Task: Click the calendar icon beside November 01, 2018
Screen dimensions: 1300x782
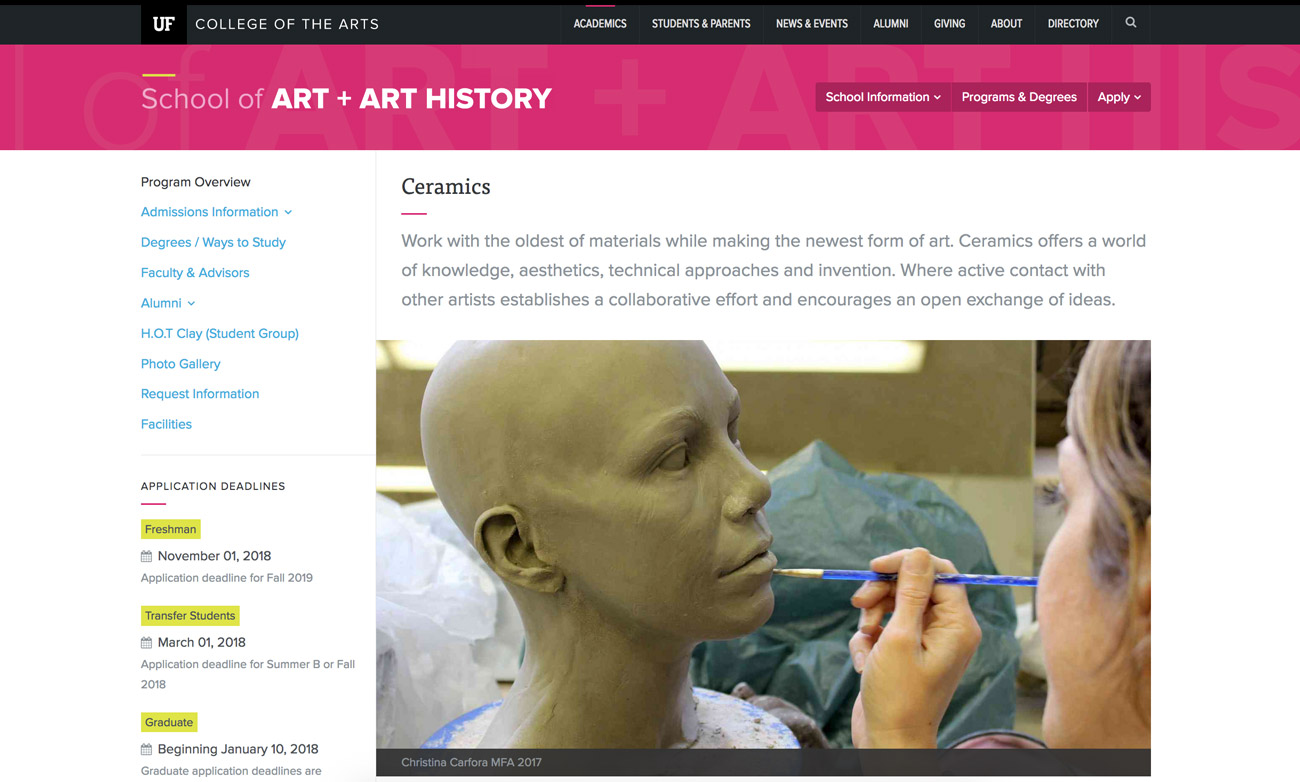Action: pyautogui.click(x=148, y=556)
